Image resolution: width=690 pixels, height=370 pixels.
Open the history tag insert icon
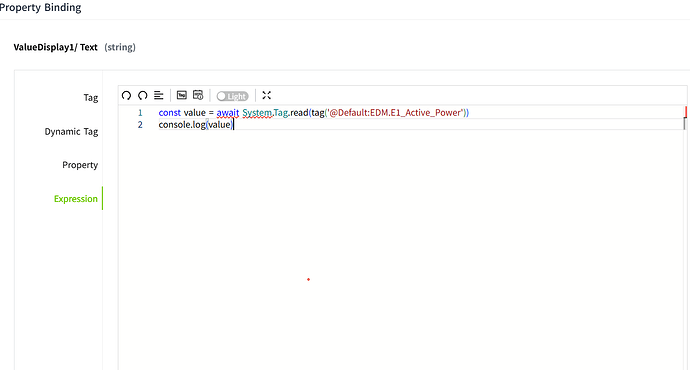tap(198, 95)
